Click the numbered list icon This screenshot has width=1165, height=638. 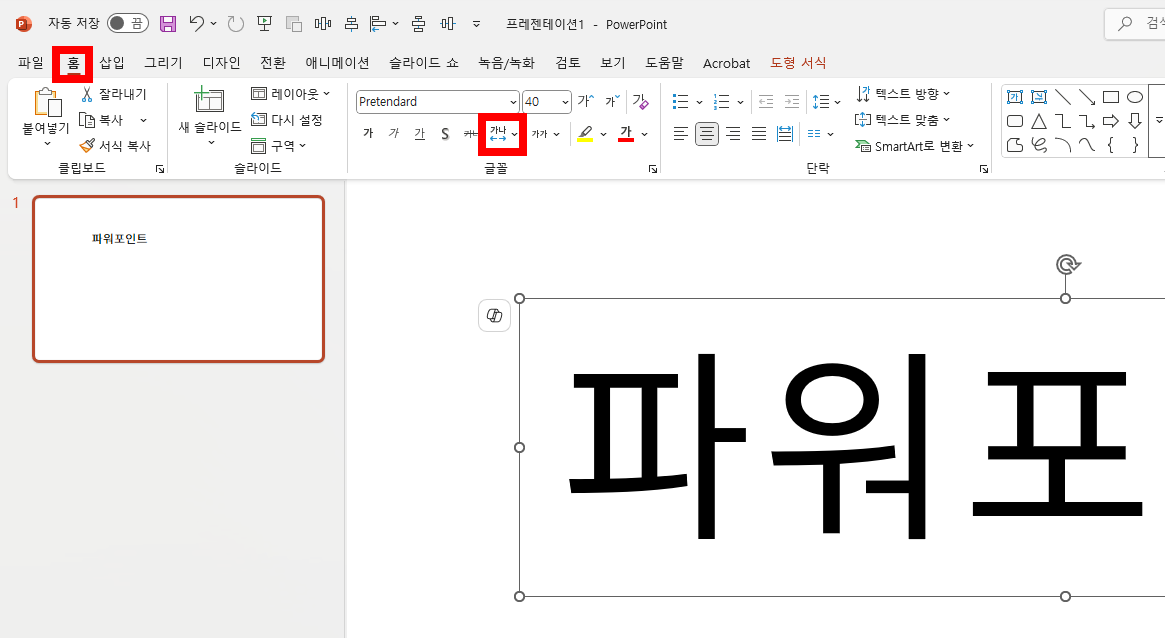click(721, 102)
